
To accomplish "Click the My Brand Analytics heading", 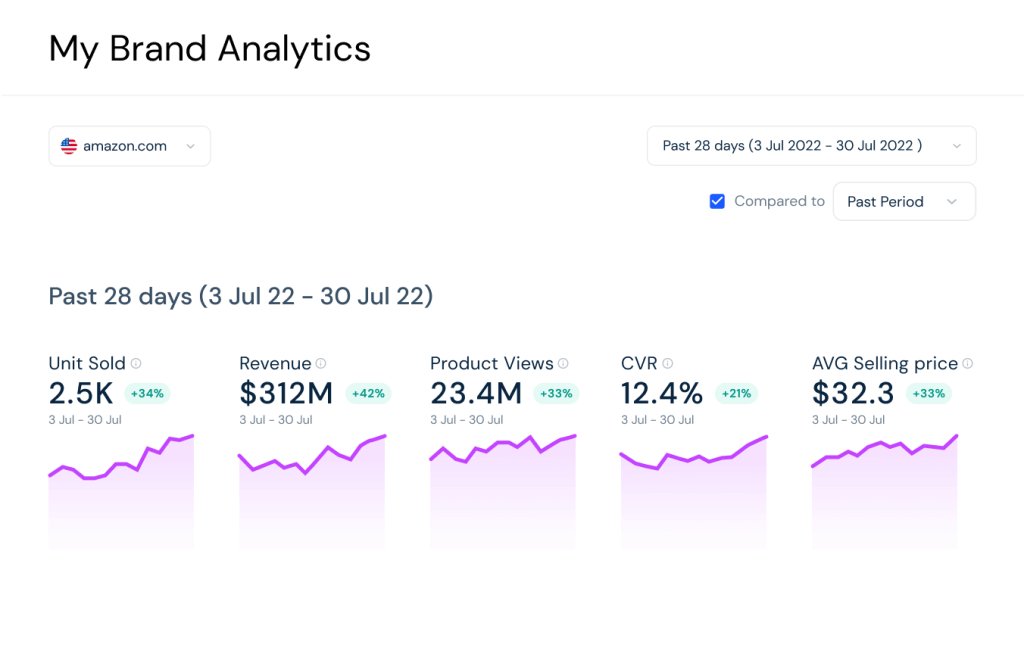I will click(209, 48).
